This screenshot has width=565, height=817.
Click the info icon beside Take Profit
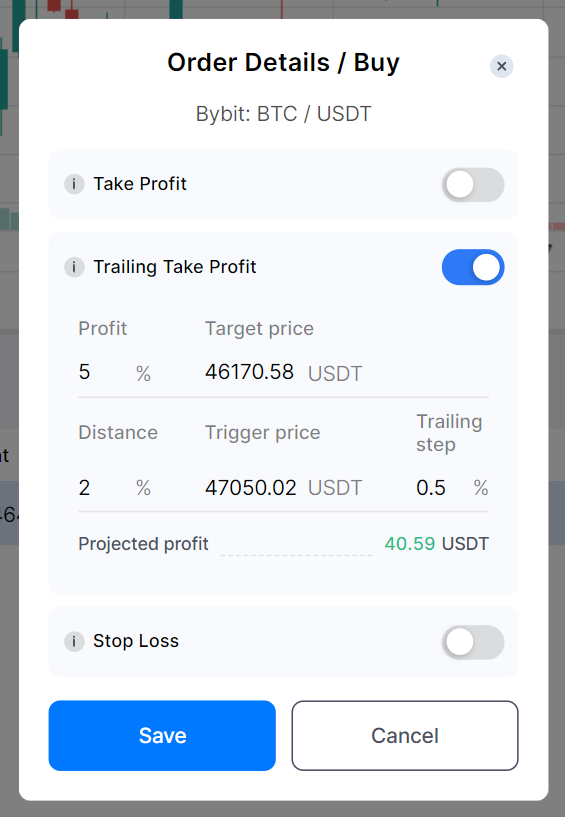coord(74,184)
